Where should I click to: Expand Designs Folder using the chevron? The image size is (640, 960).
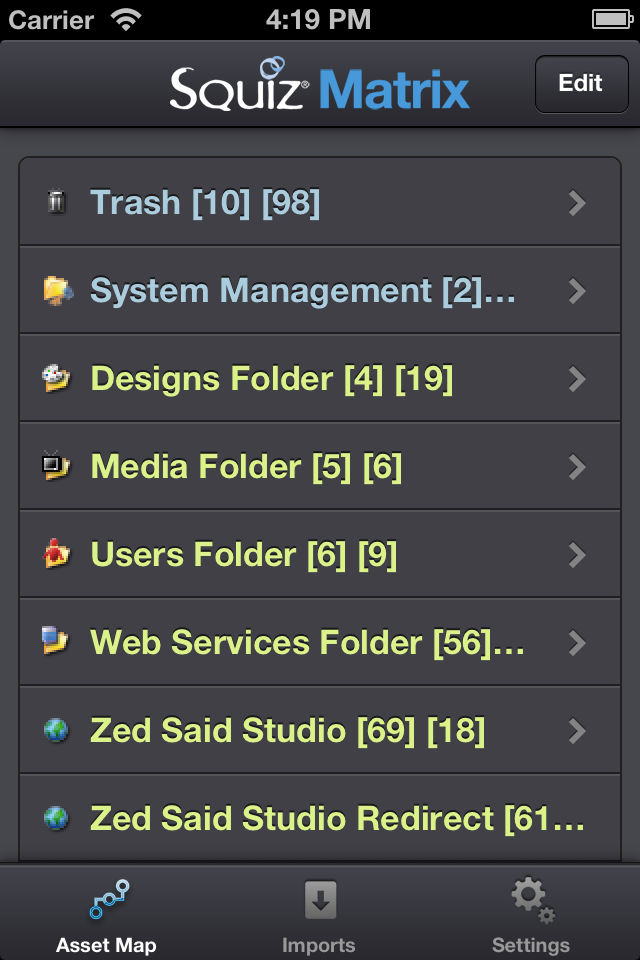576,379
